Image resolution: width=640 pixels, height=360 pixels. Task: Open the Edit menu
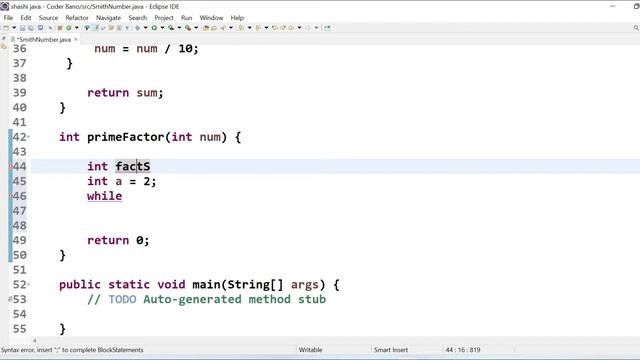tap(26, 18)
